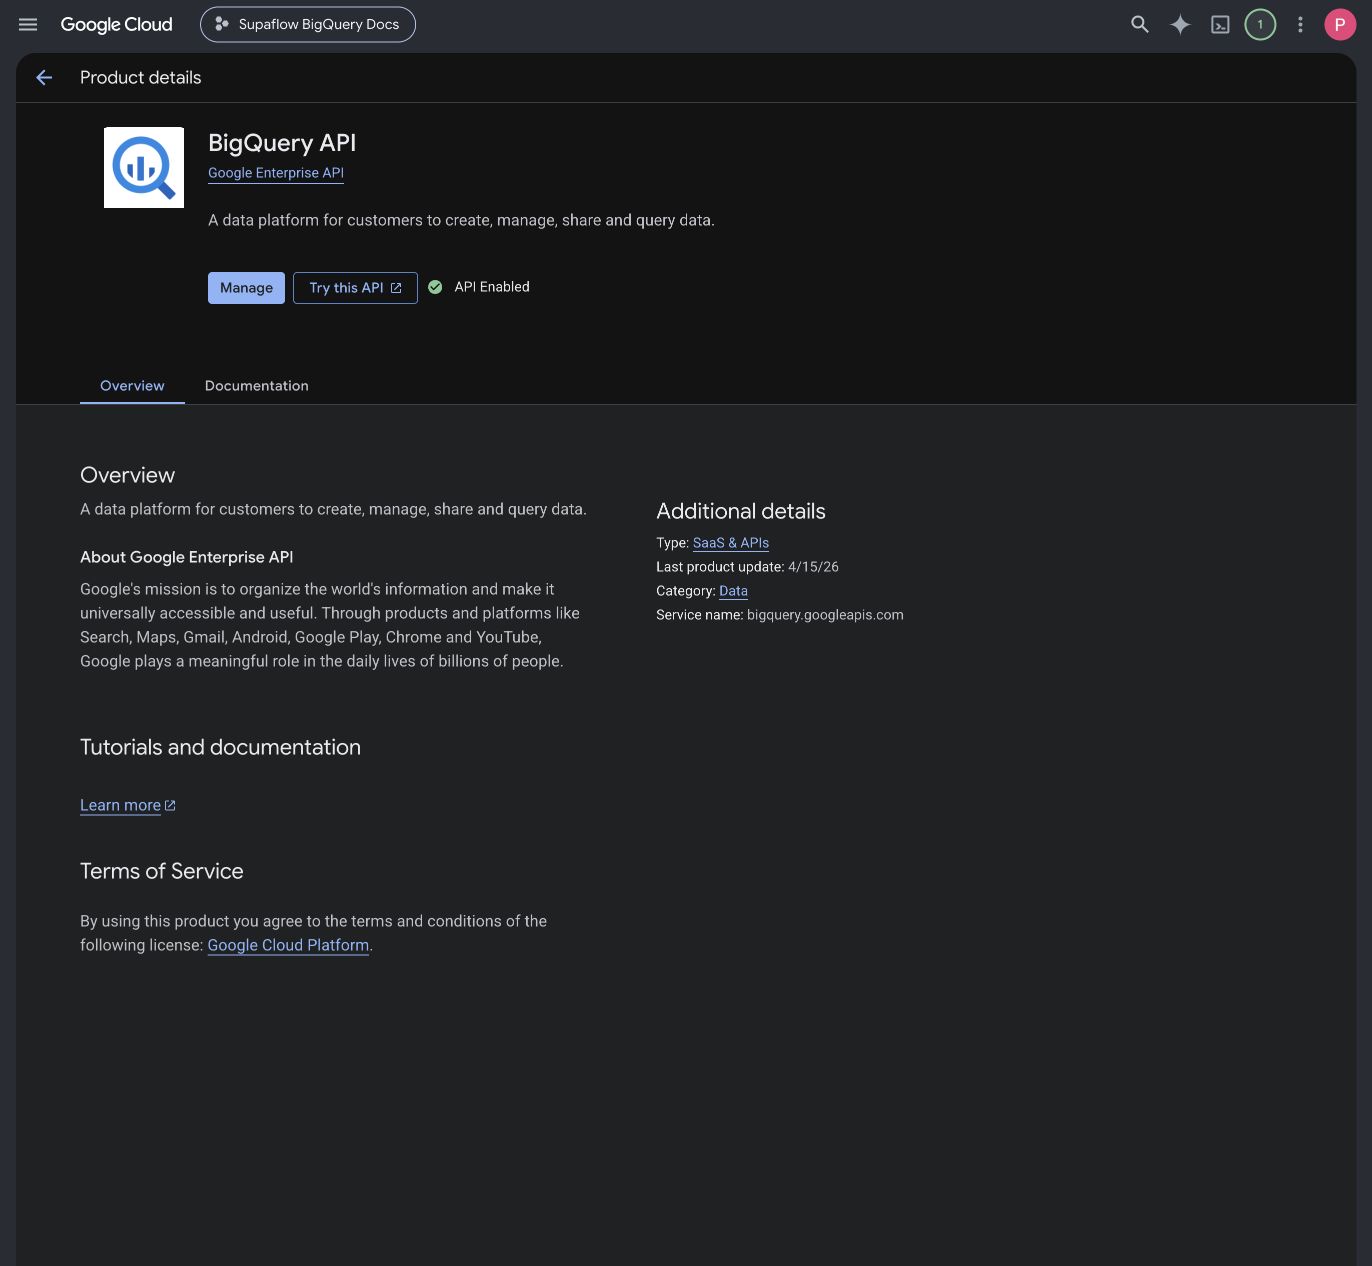Click the Last product update 4/15/26 text
The height and width of the screenshot is (1266, 1372).
tap(747, 566)
